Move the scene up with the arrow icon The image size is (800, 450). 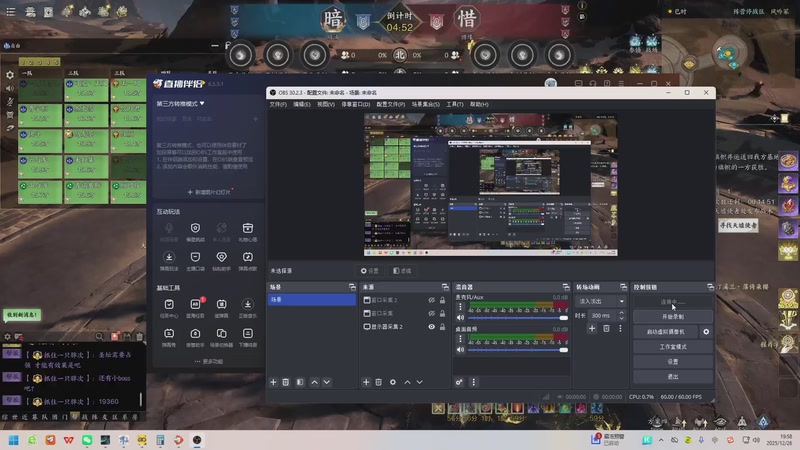coord(314,382)
